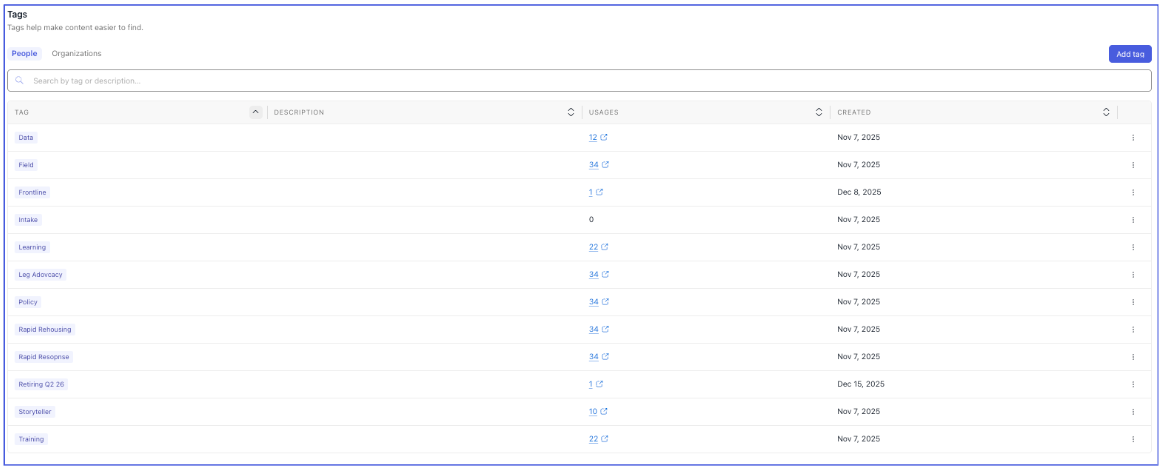
Task: Focus the Search by tag or description field
Action: 581,80
